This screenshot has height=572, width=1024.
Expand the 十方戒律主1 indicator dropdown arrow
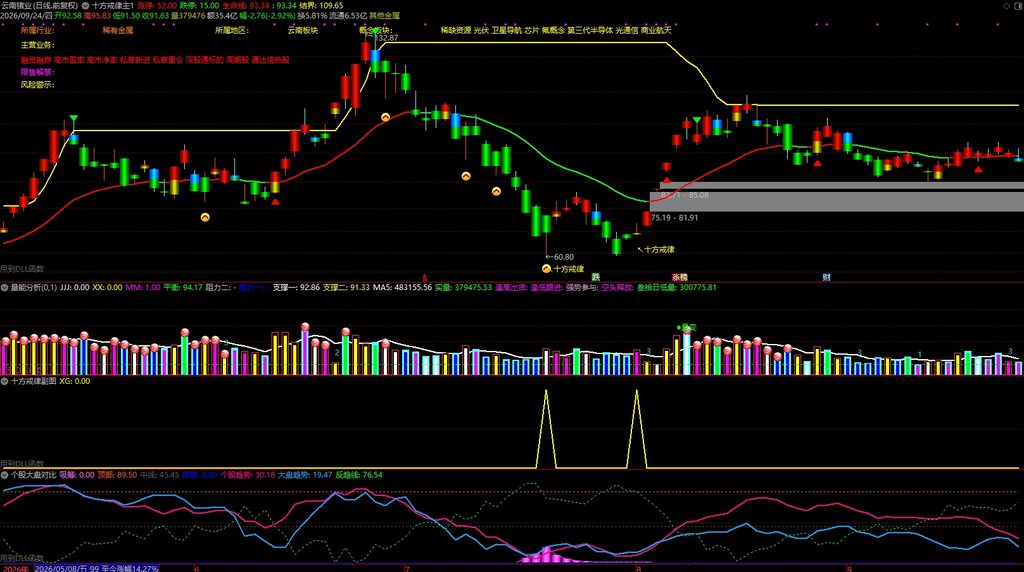click(x=86, y=5)
